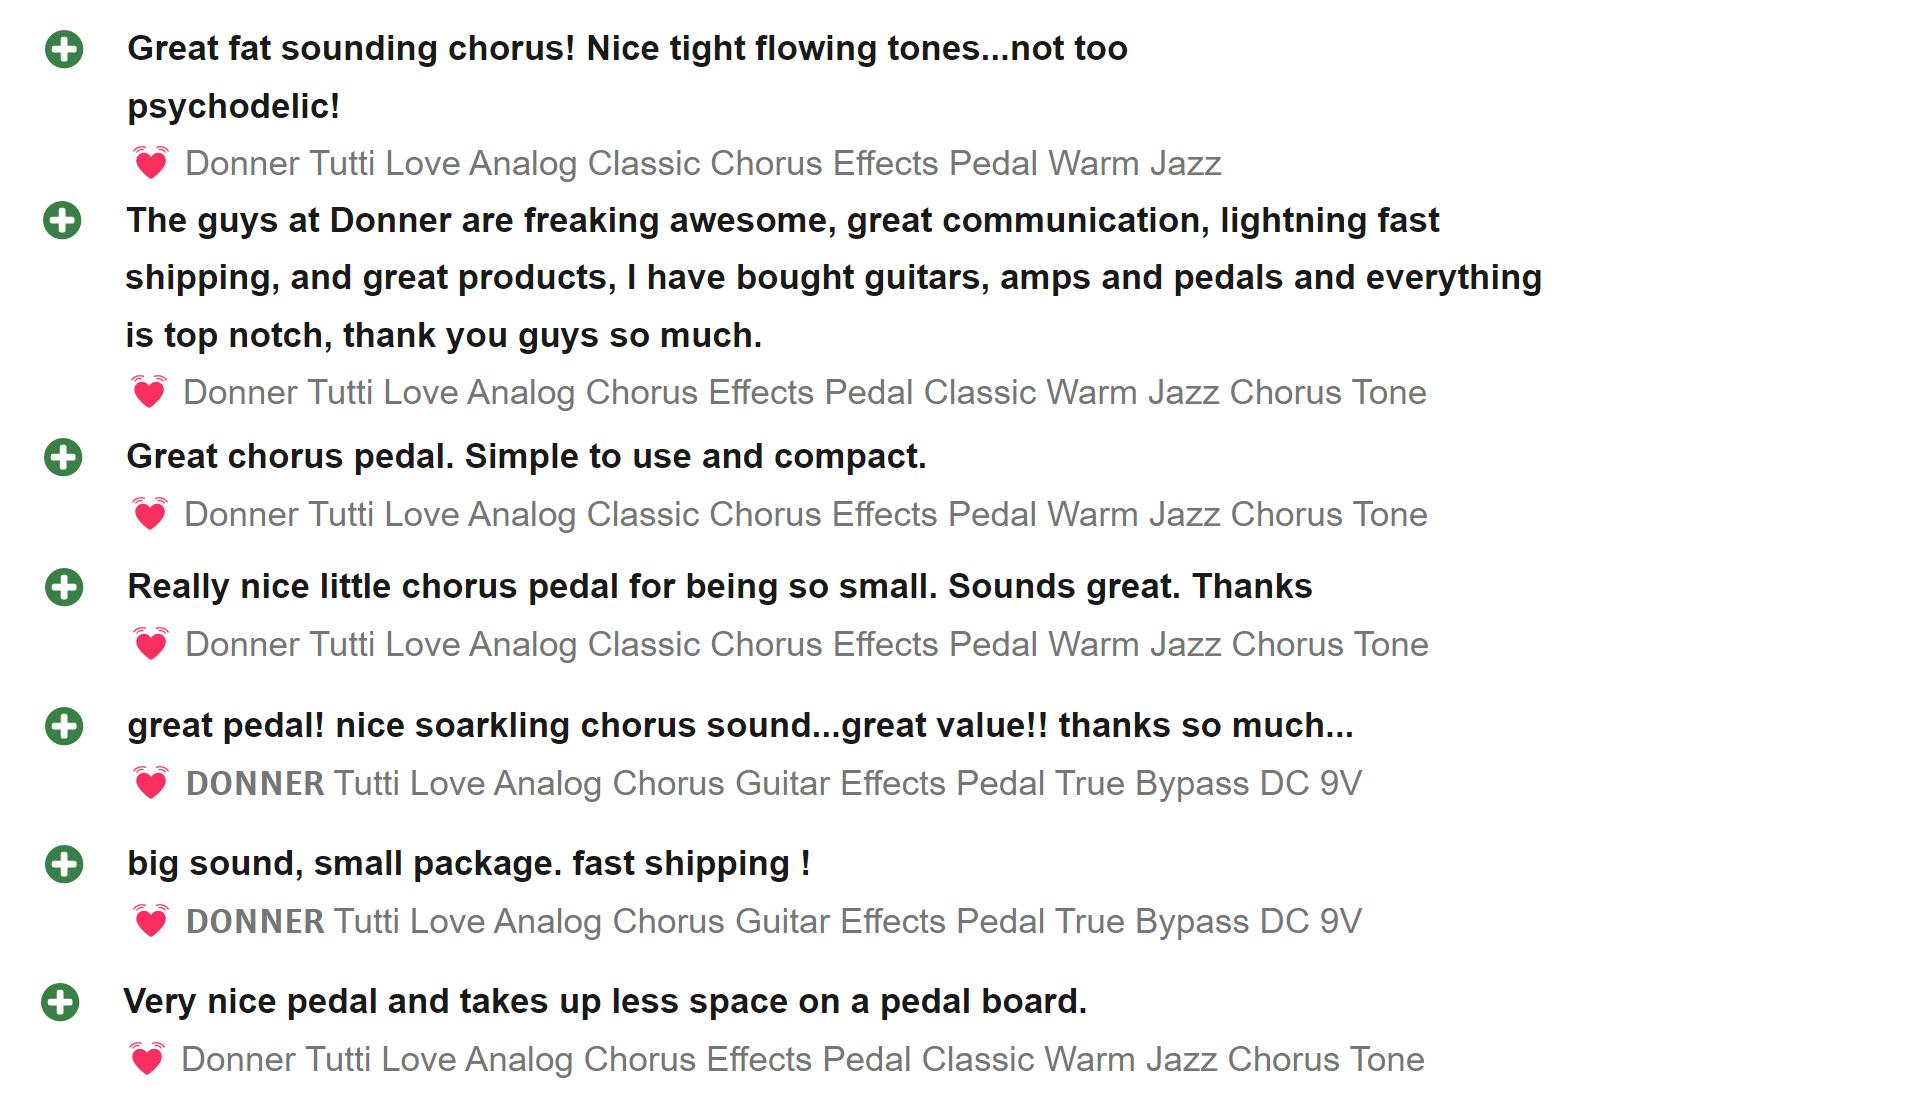The width and height of the screenshot is (1917, 1111).
Task: Open product link ending in "Pedal Warm Jazz" under first review
Action: point(703,163)
